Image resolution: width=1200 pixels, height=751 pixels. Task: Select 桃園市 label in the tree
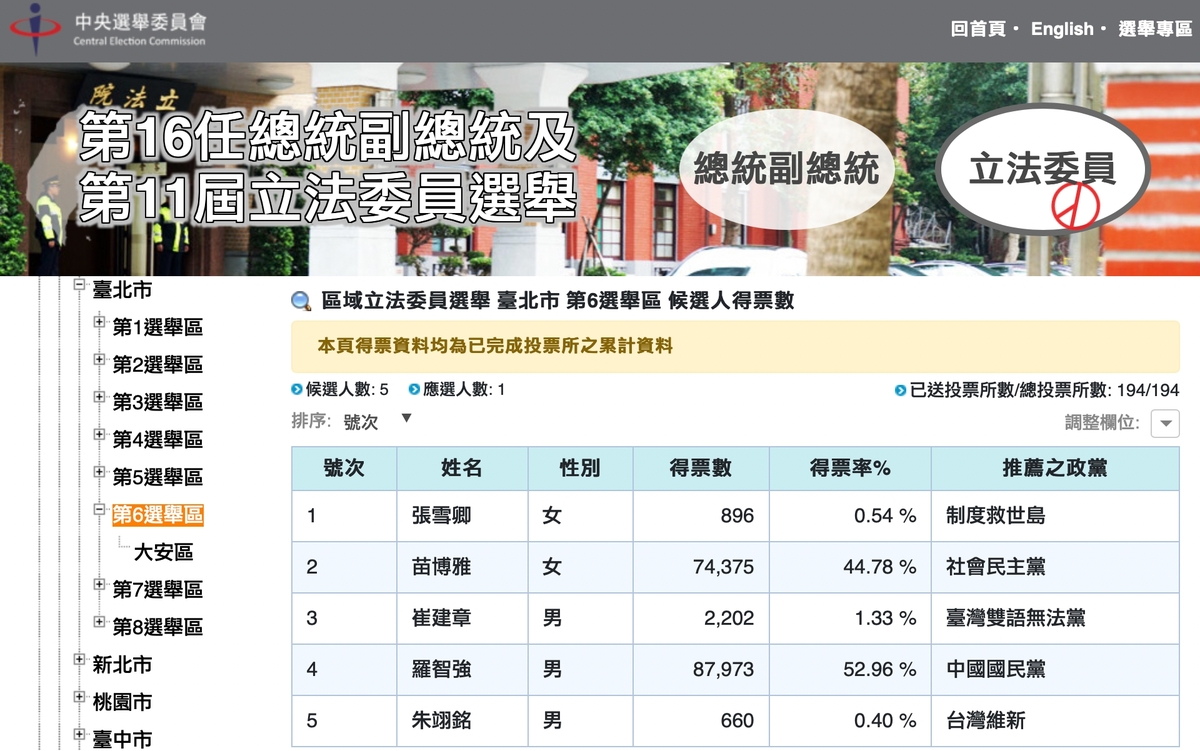point(122,702)
